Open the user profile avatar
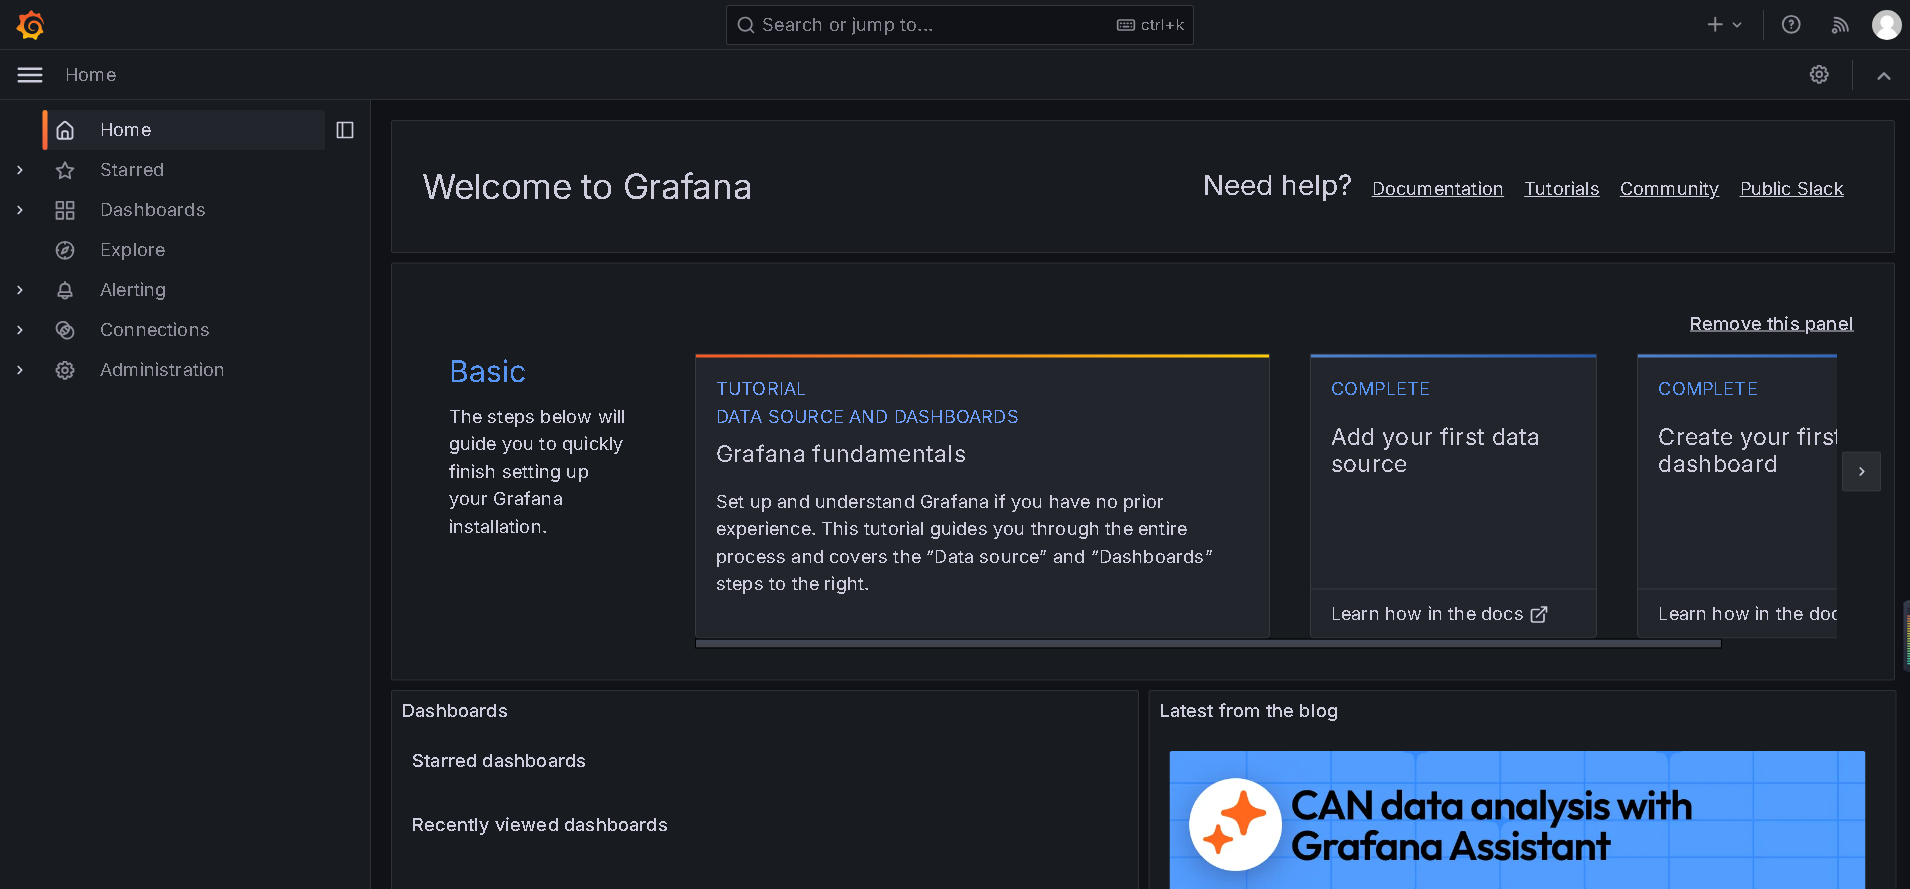Screen dimensions: 1910x889 pyautogui.click(x=1886, y=25)
